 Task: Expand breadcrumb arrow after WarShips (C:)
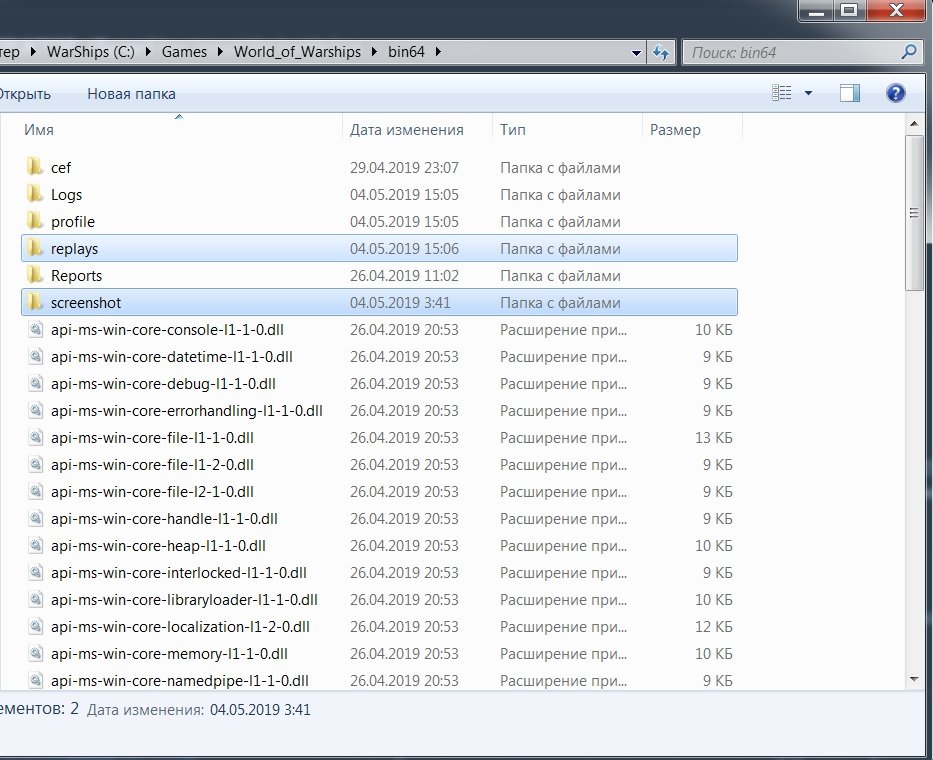(148, 52)
